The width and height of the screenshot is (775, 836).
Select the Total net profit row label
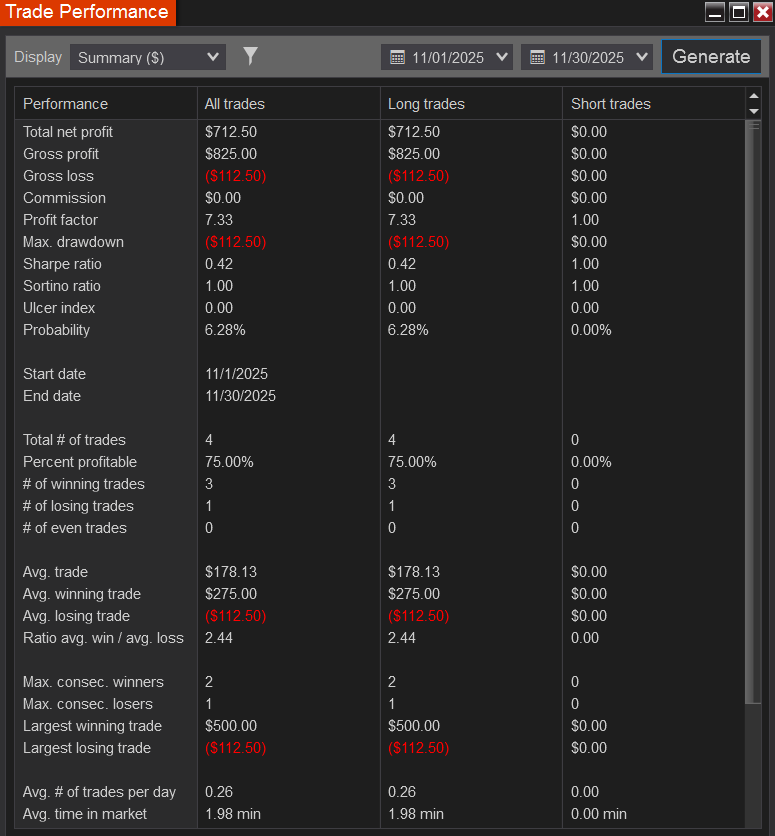(x=68, y=132)
